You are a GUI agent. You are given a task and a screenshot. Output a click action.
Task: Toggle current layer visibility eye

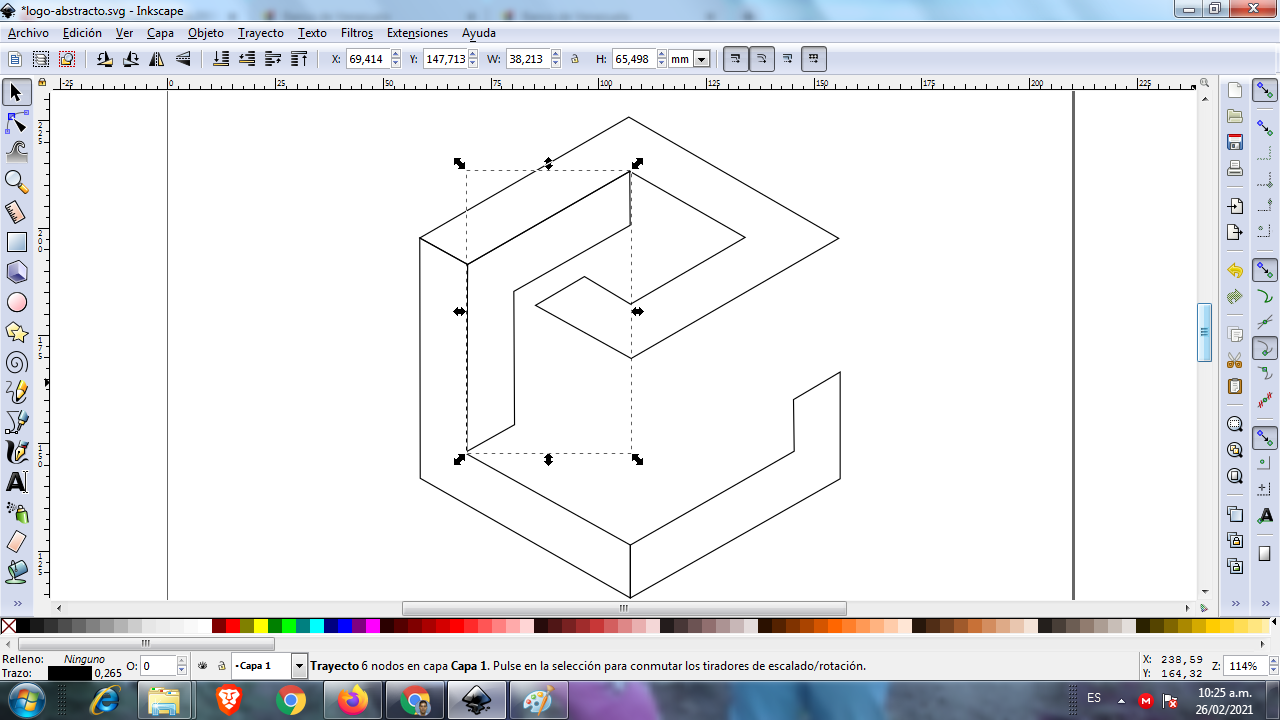(203, 665)
